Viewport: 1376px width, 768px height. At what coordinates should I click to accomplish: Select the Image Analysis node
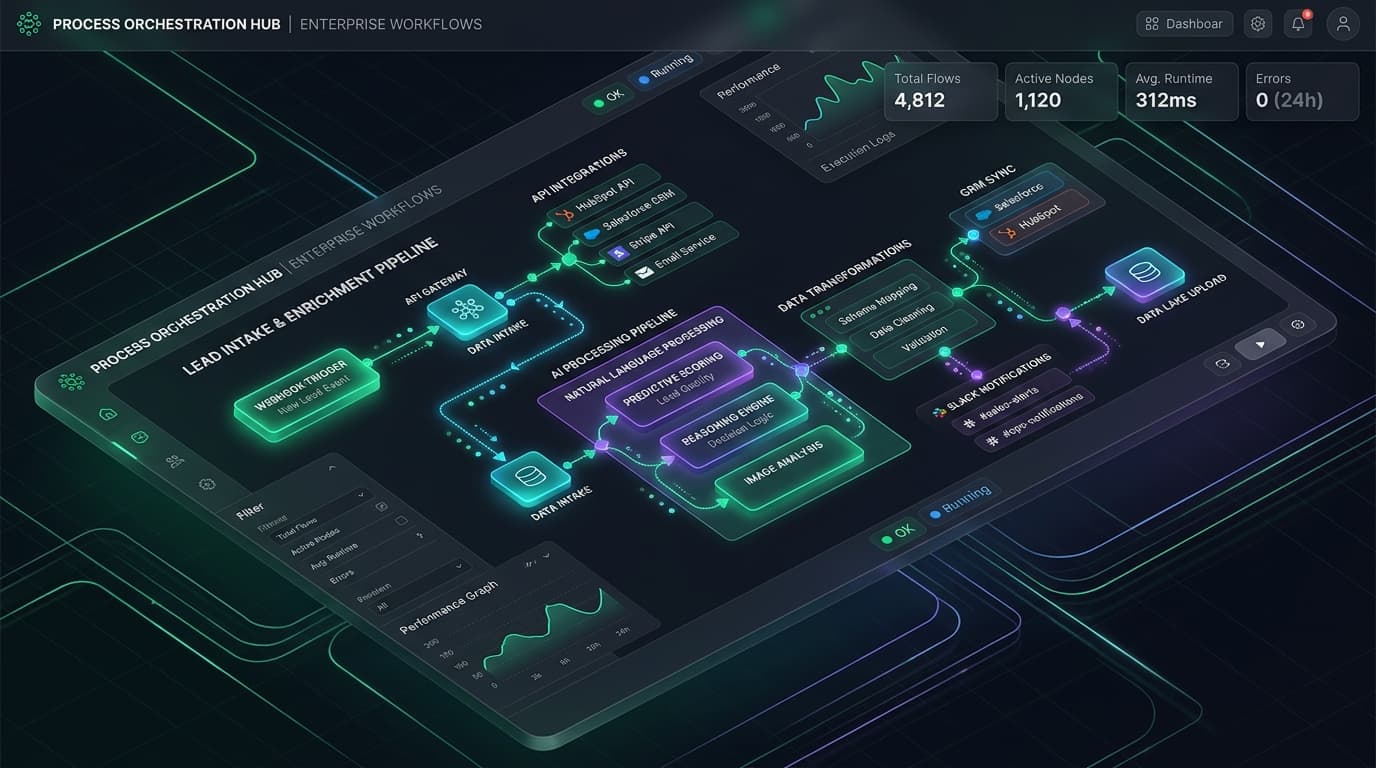tap(789, 468)
